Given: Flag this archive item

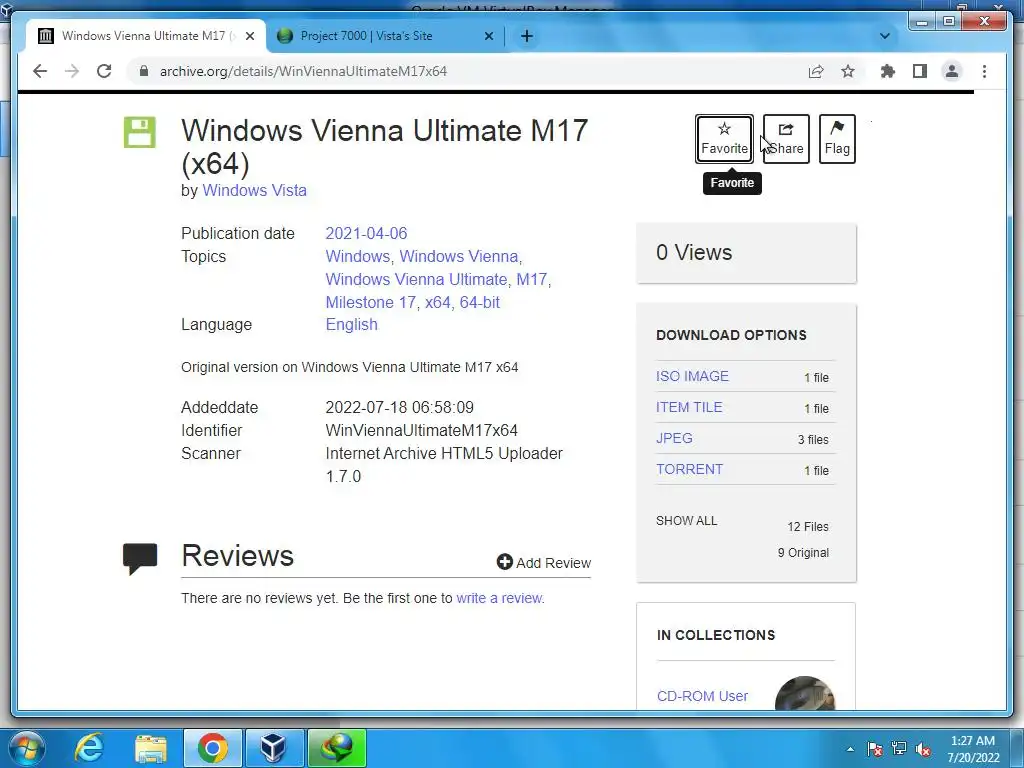Looking at the screenshot, I should pyautogui.click(x=837, y=138).
